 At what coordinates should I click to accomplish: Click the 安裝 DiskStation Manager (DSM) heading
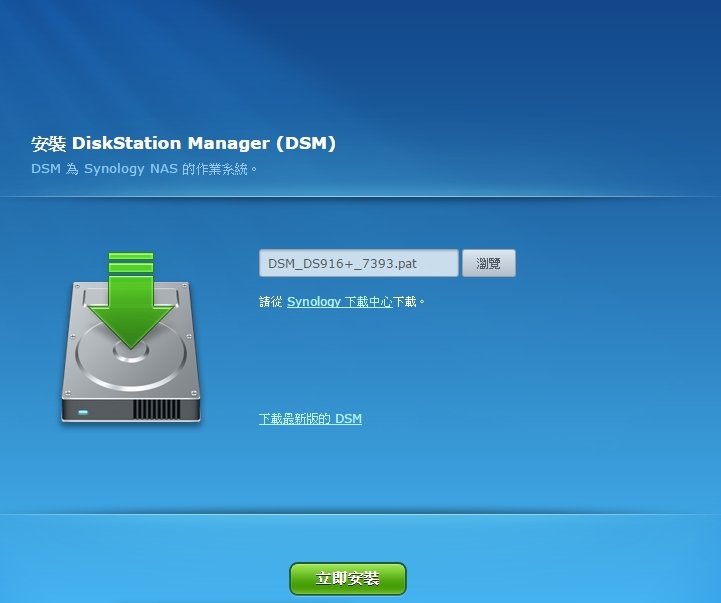pyautogui.click(x=183, y=143)
